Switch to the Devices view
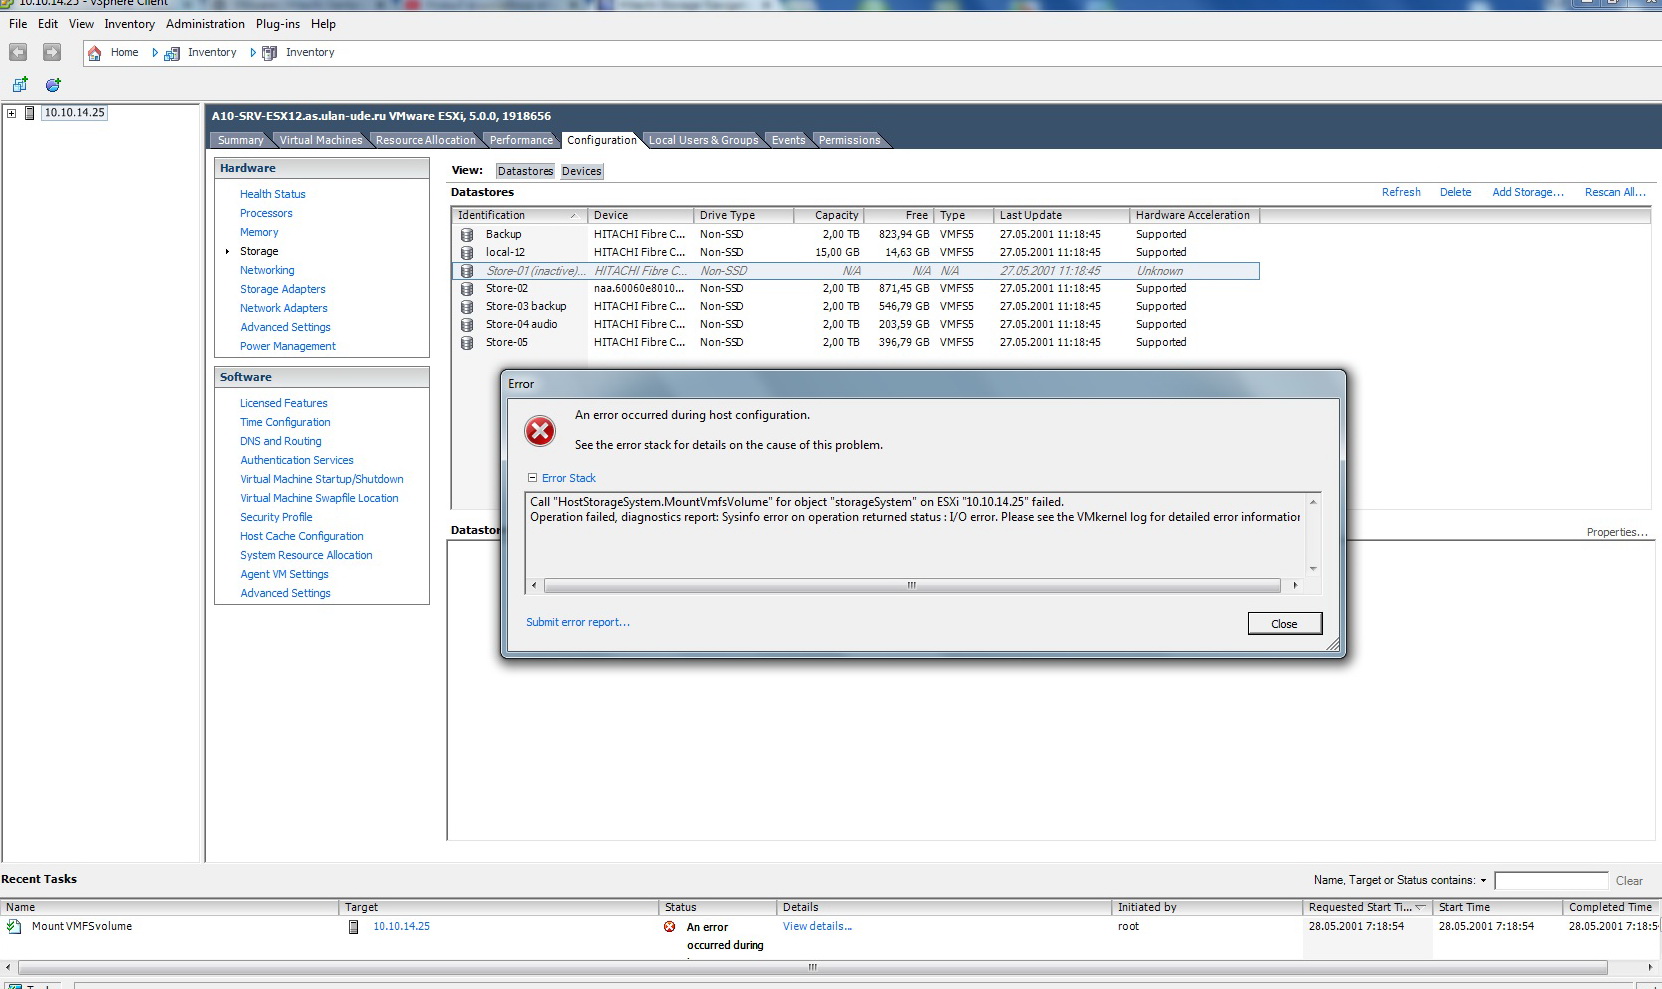This screenshot has height=989, width=1662. [x=582, y=171]
